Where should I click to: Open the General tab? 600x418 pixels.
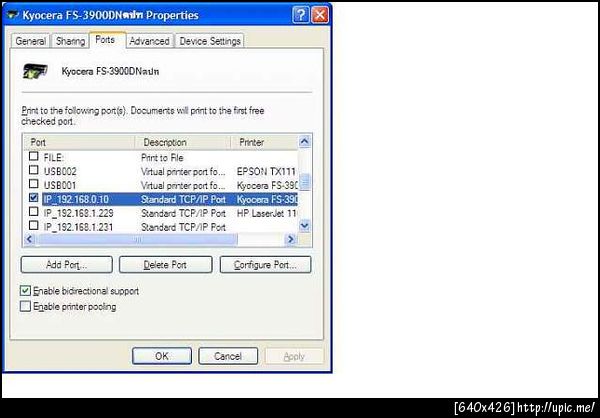click(31, 41)
